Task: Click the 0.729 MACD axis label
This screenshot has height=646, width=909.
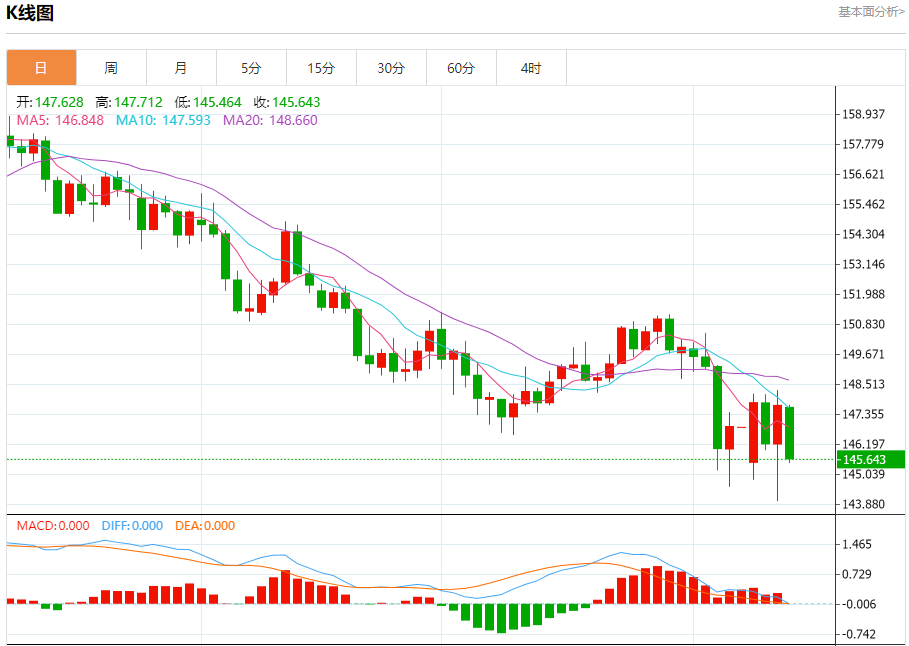Action: click(857, 574)
